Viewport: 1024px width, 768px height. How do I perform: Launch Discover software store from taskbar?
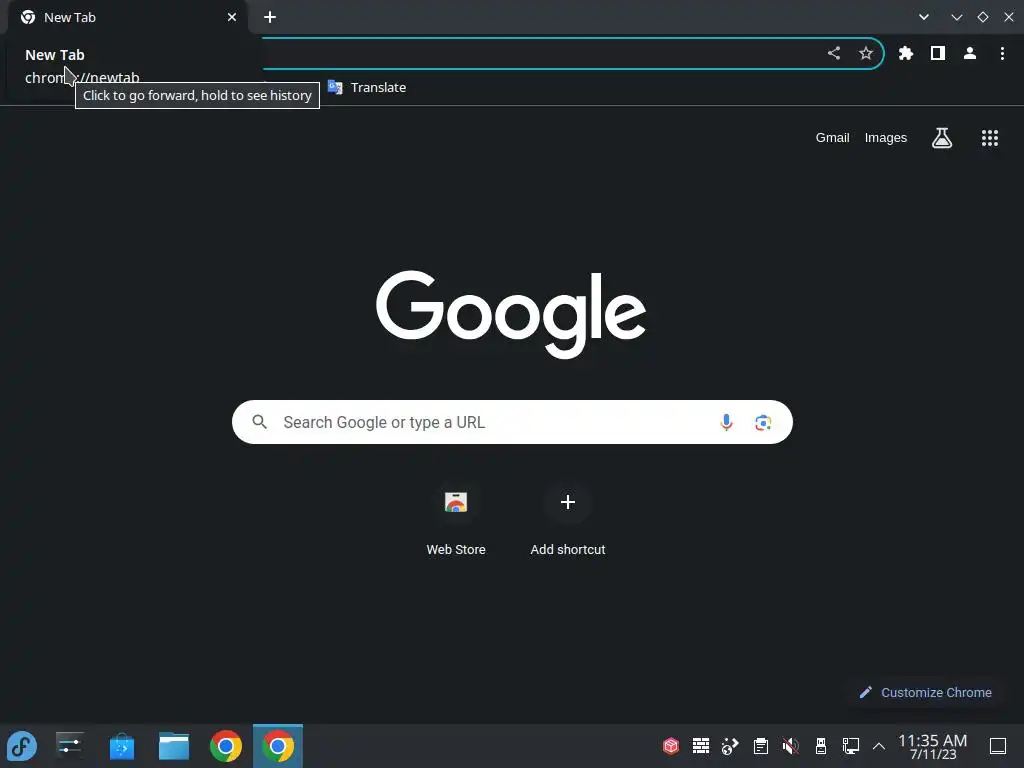[x=121, y=746]
